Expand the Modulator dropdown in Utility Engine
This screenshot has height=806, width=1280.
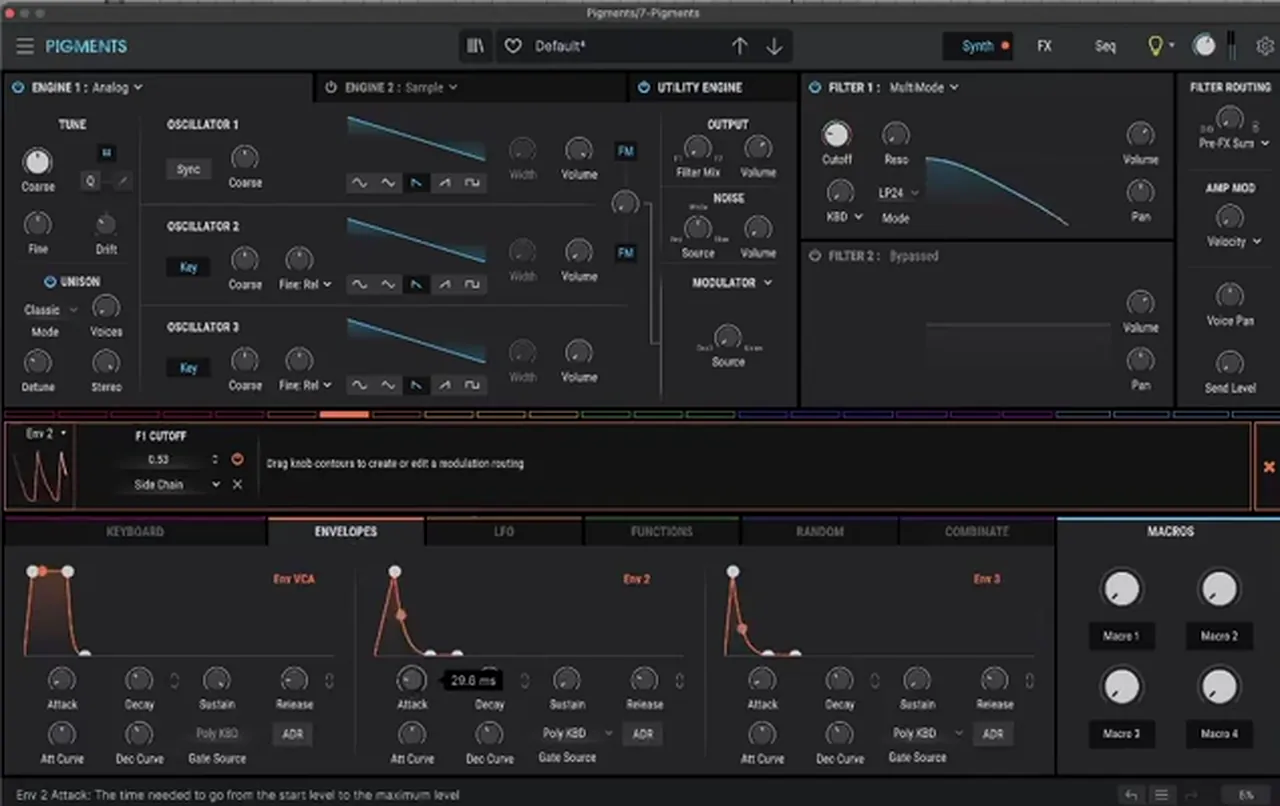pos(733,283)
